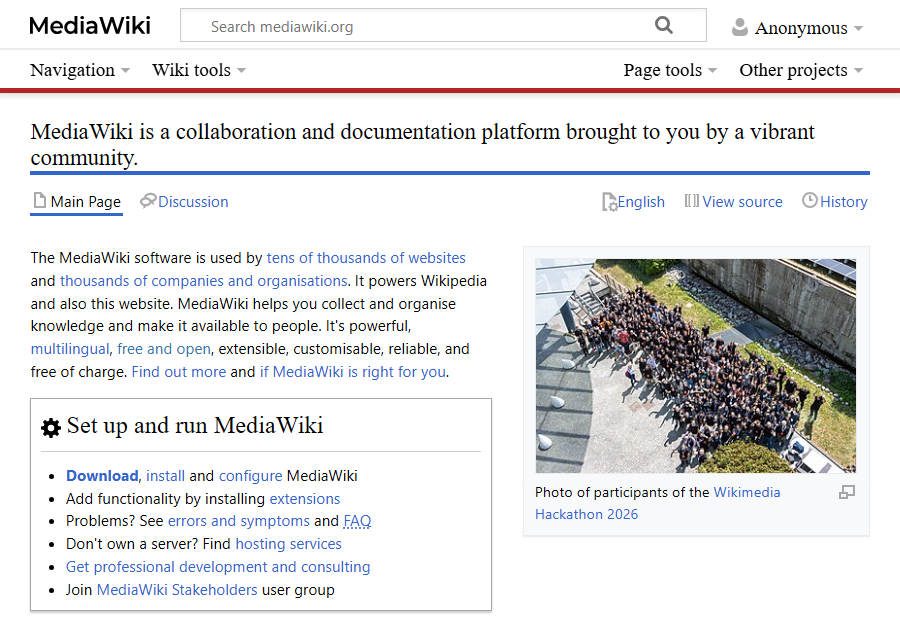The height and width of the screenshot is (620, 900).
Task: Open the errors and symptoms link
Action: tap(239, 521)
